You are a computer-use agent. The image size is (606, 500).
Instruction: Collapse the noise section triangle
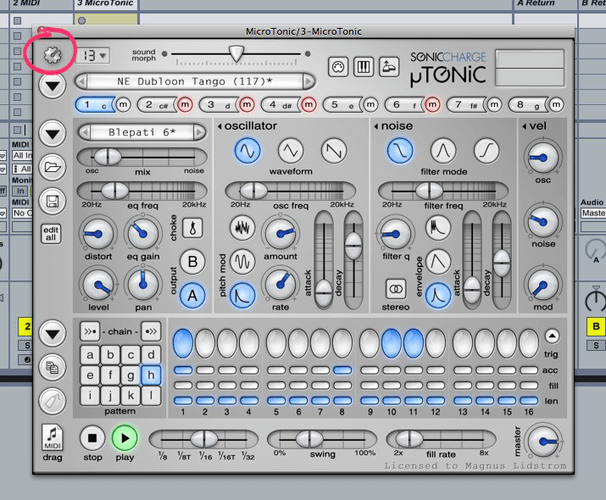(x=376, y=126)
